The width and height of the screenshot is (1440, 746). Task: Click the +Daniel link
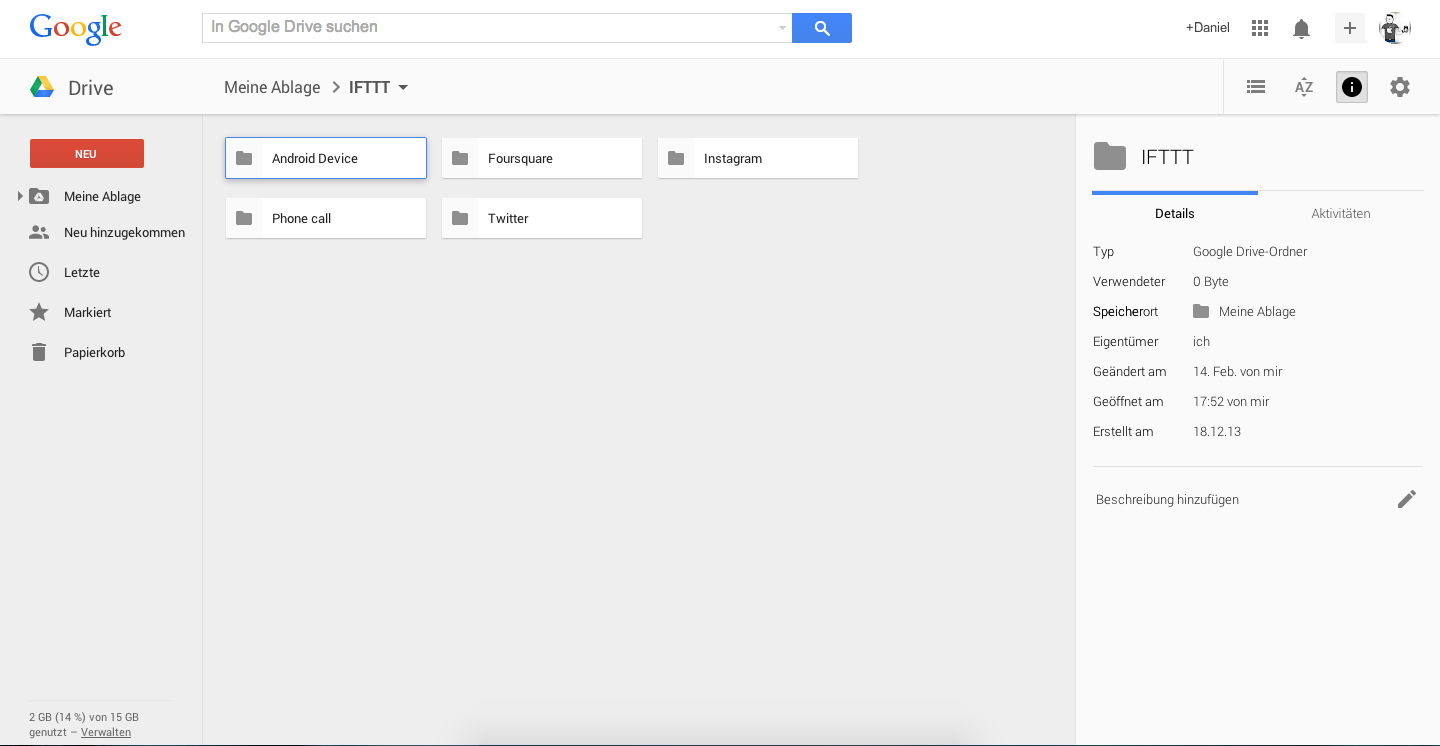(1208, 28)
